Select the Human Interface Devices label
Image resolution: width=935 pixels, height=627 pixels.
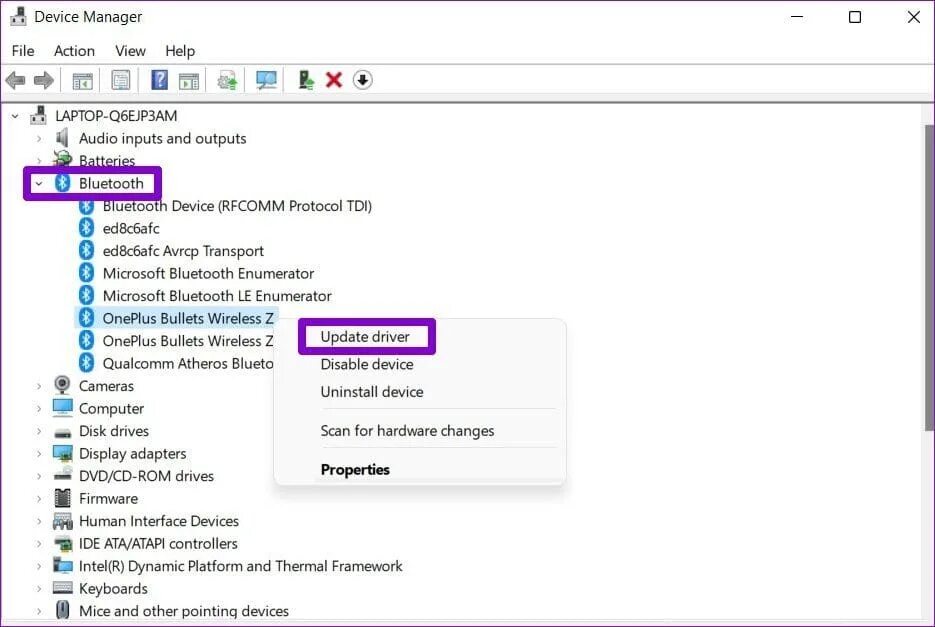(159, 521)
